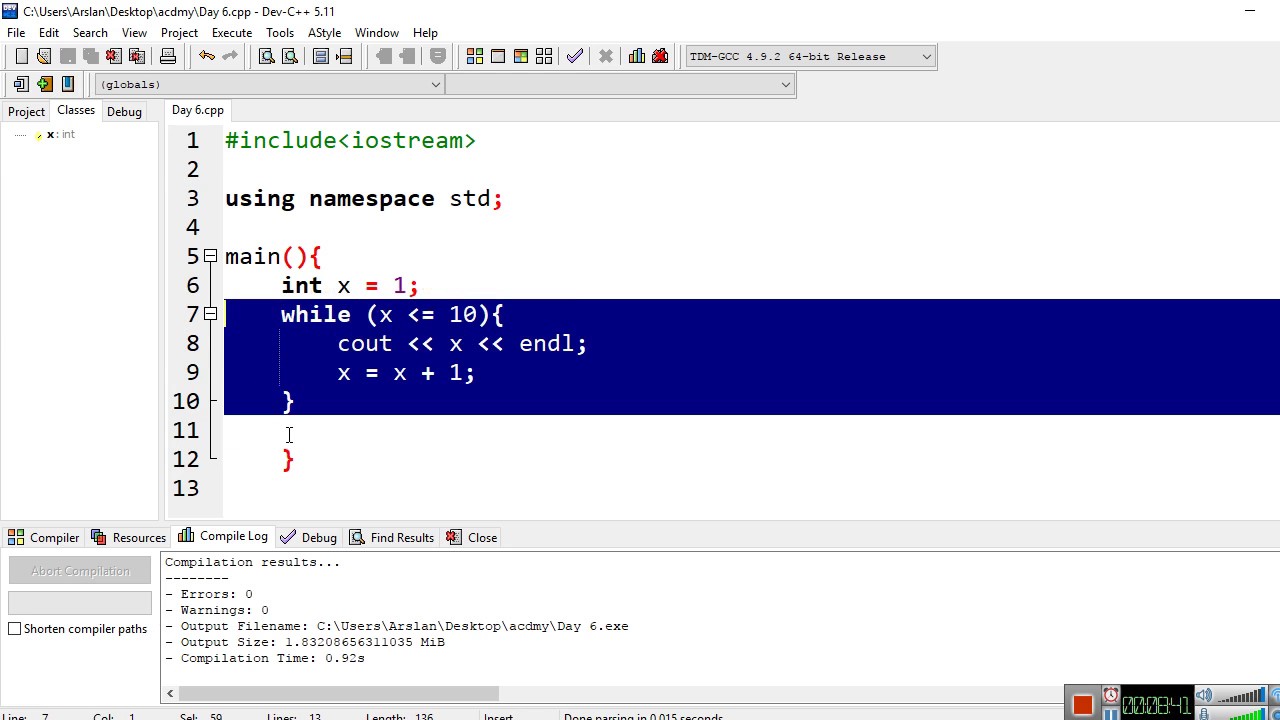
Task: Compile using the four-color squares icon
Action: [475, 57]
